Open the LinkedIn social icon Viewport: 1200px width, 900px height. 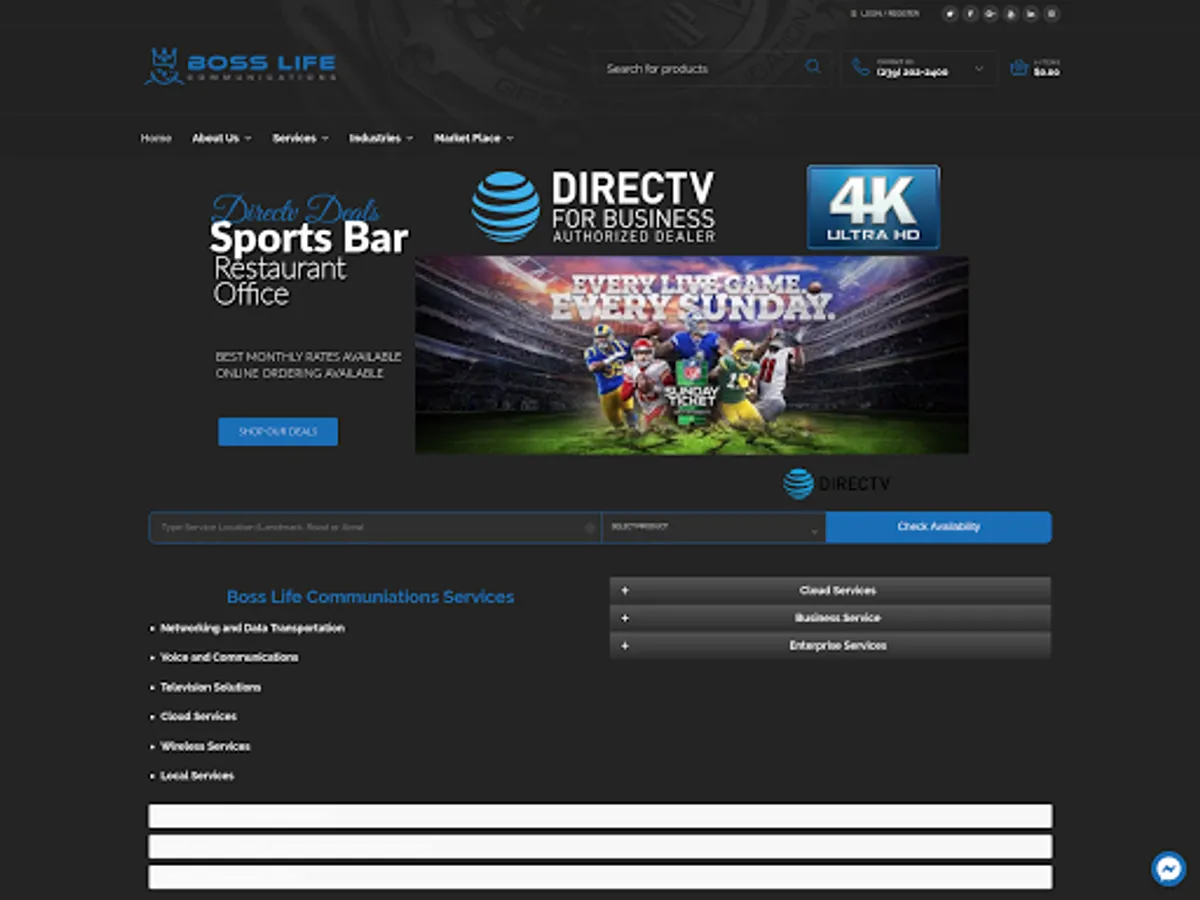(x=1031, y=14)
